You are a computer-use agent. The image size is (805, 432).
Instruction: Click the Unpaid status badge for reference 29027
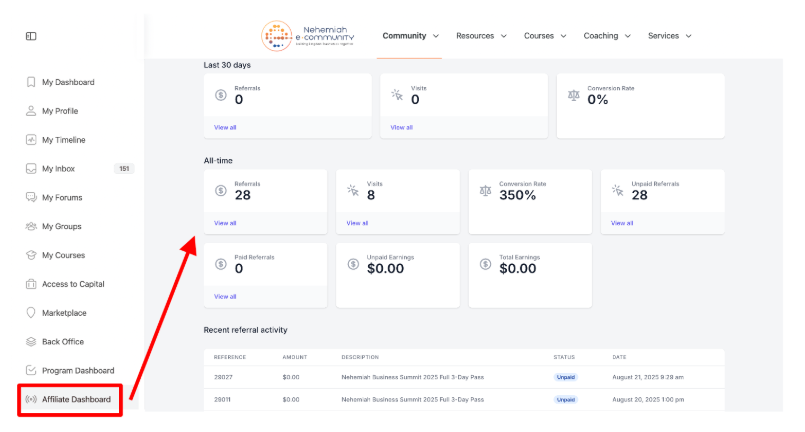[566, 377]
